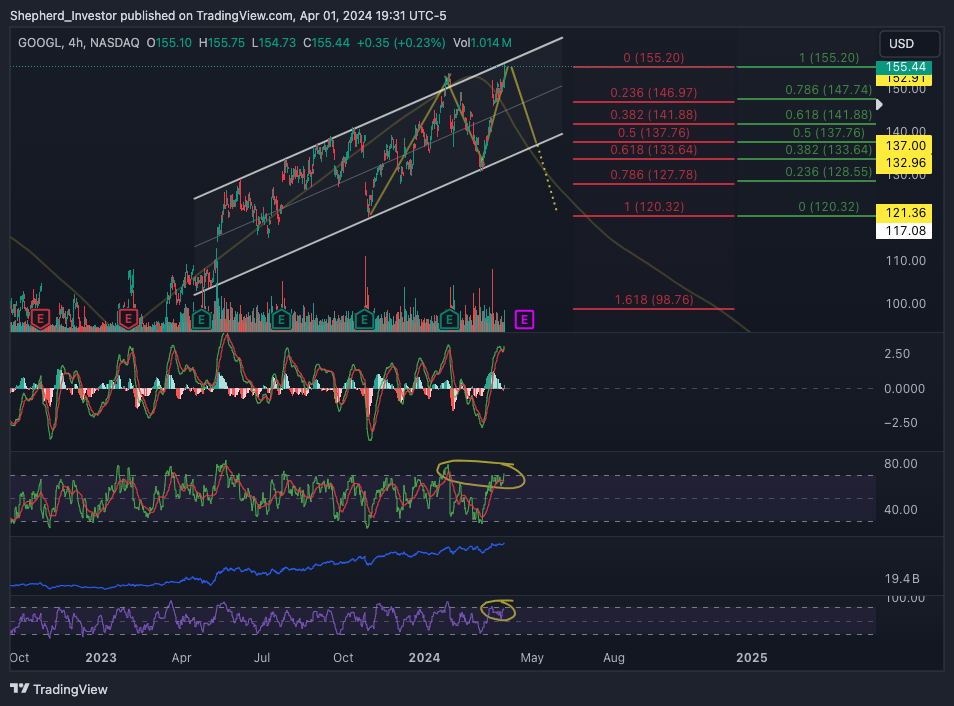954x706 pixels.
Task: Click the yellow 121.36 price label
Action: [x=904, y=213]
